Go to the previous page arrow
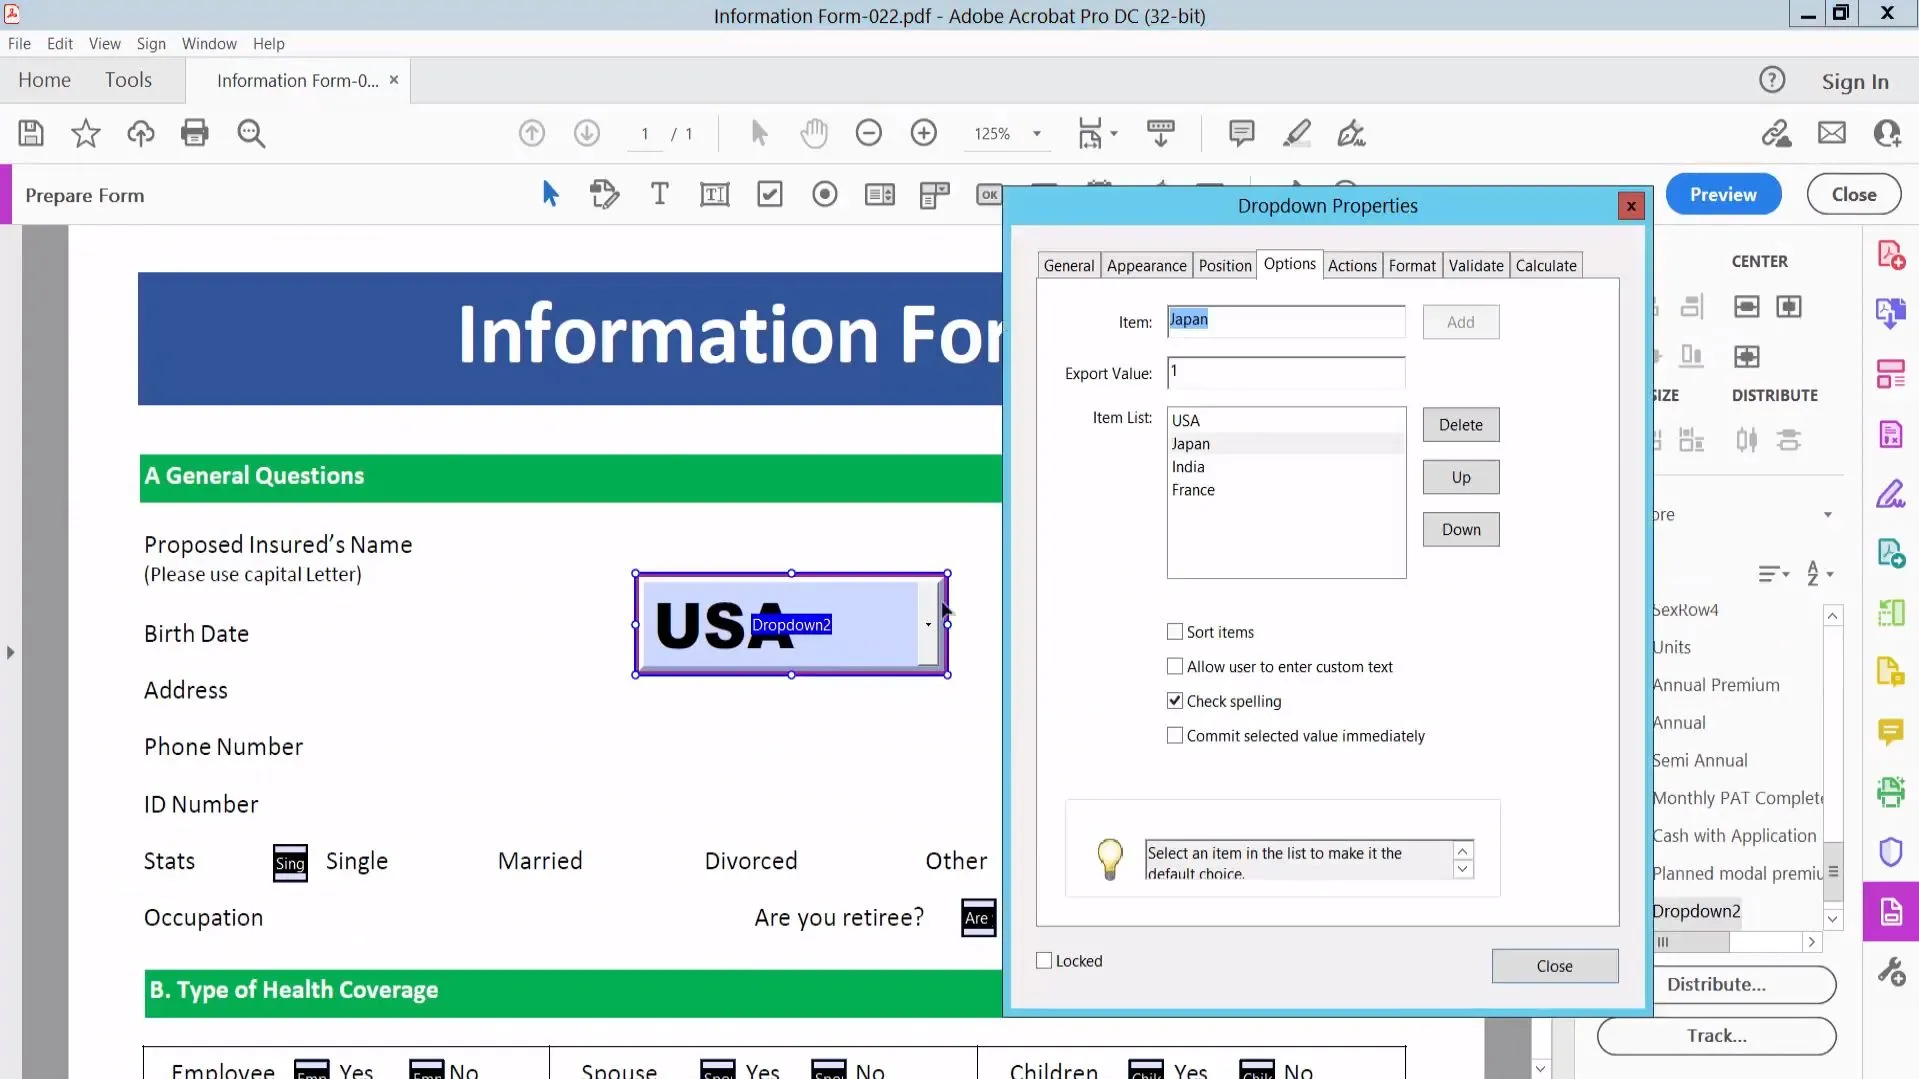 [532, 133]
